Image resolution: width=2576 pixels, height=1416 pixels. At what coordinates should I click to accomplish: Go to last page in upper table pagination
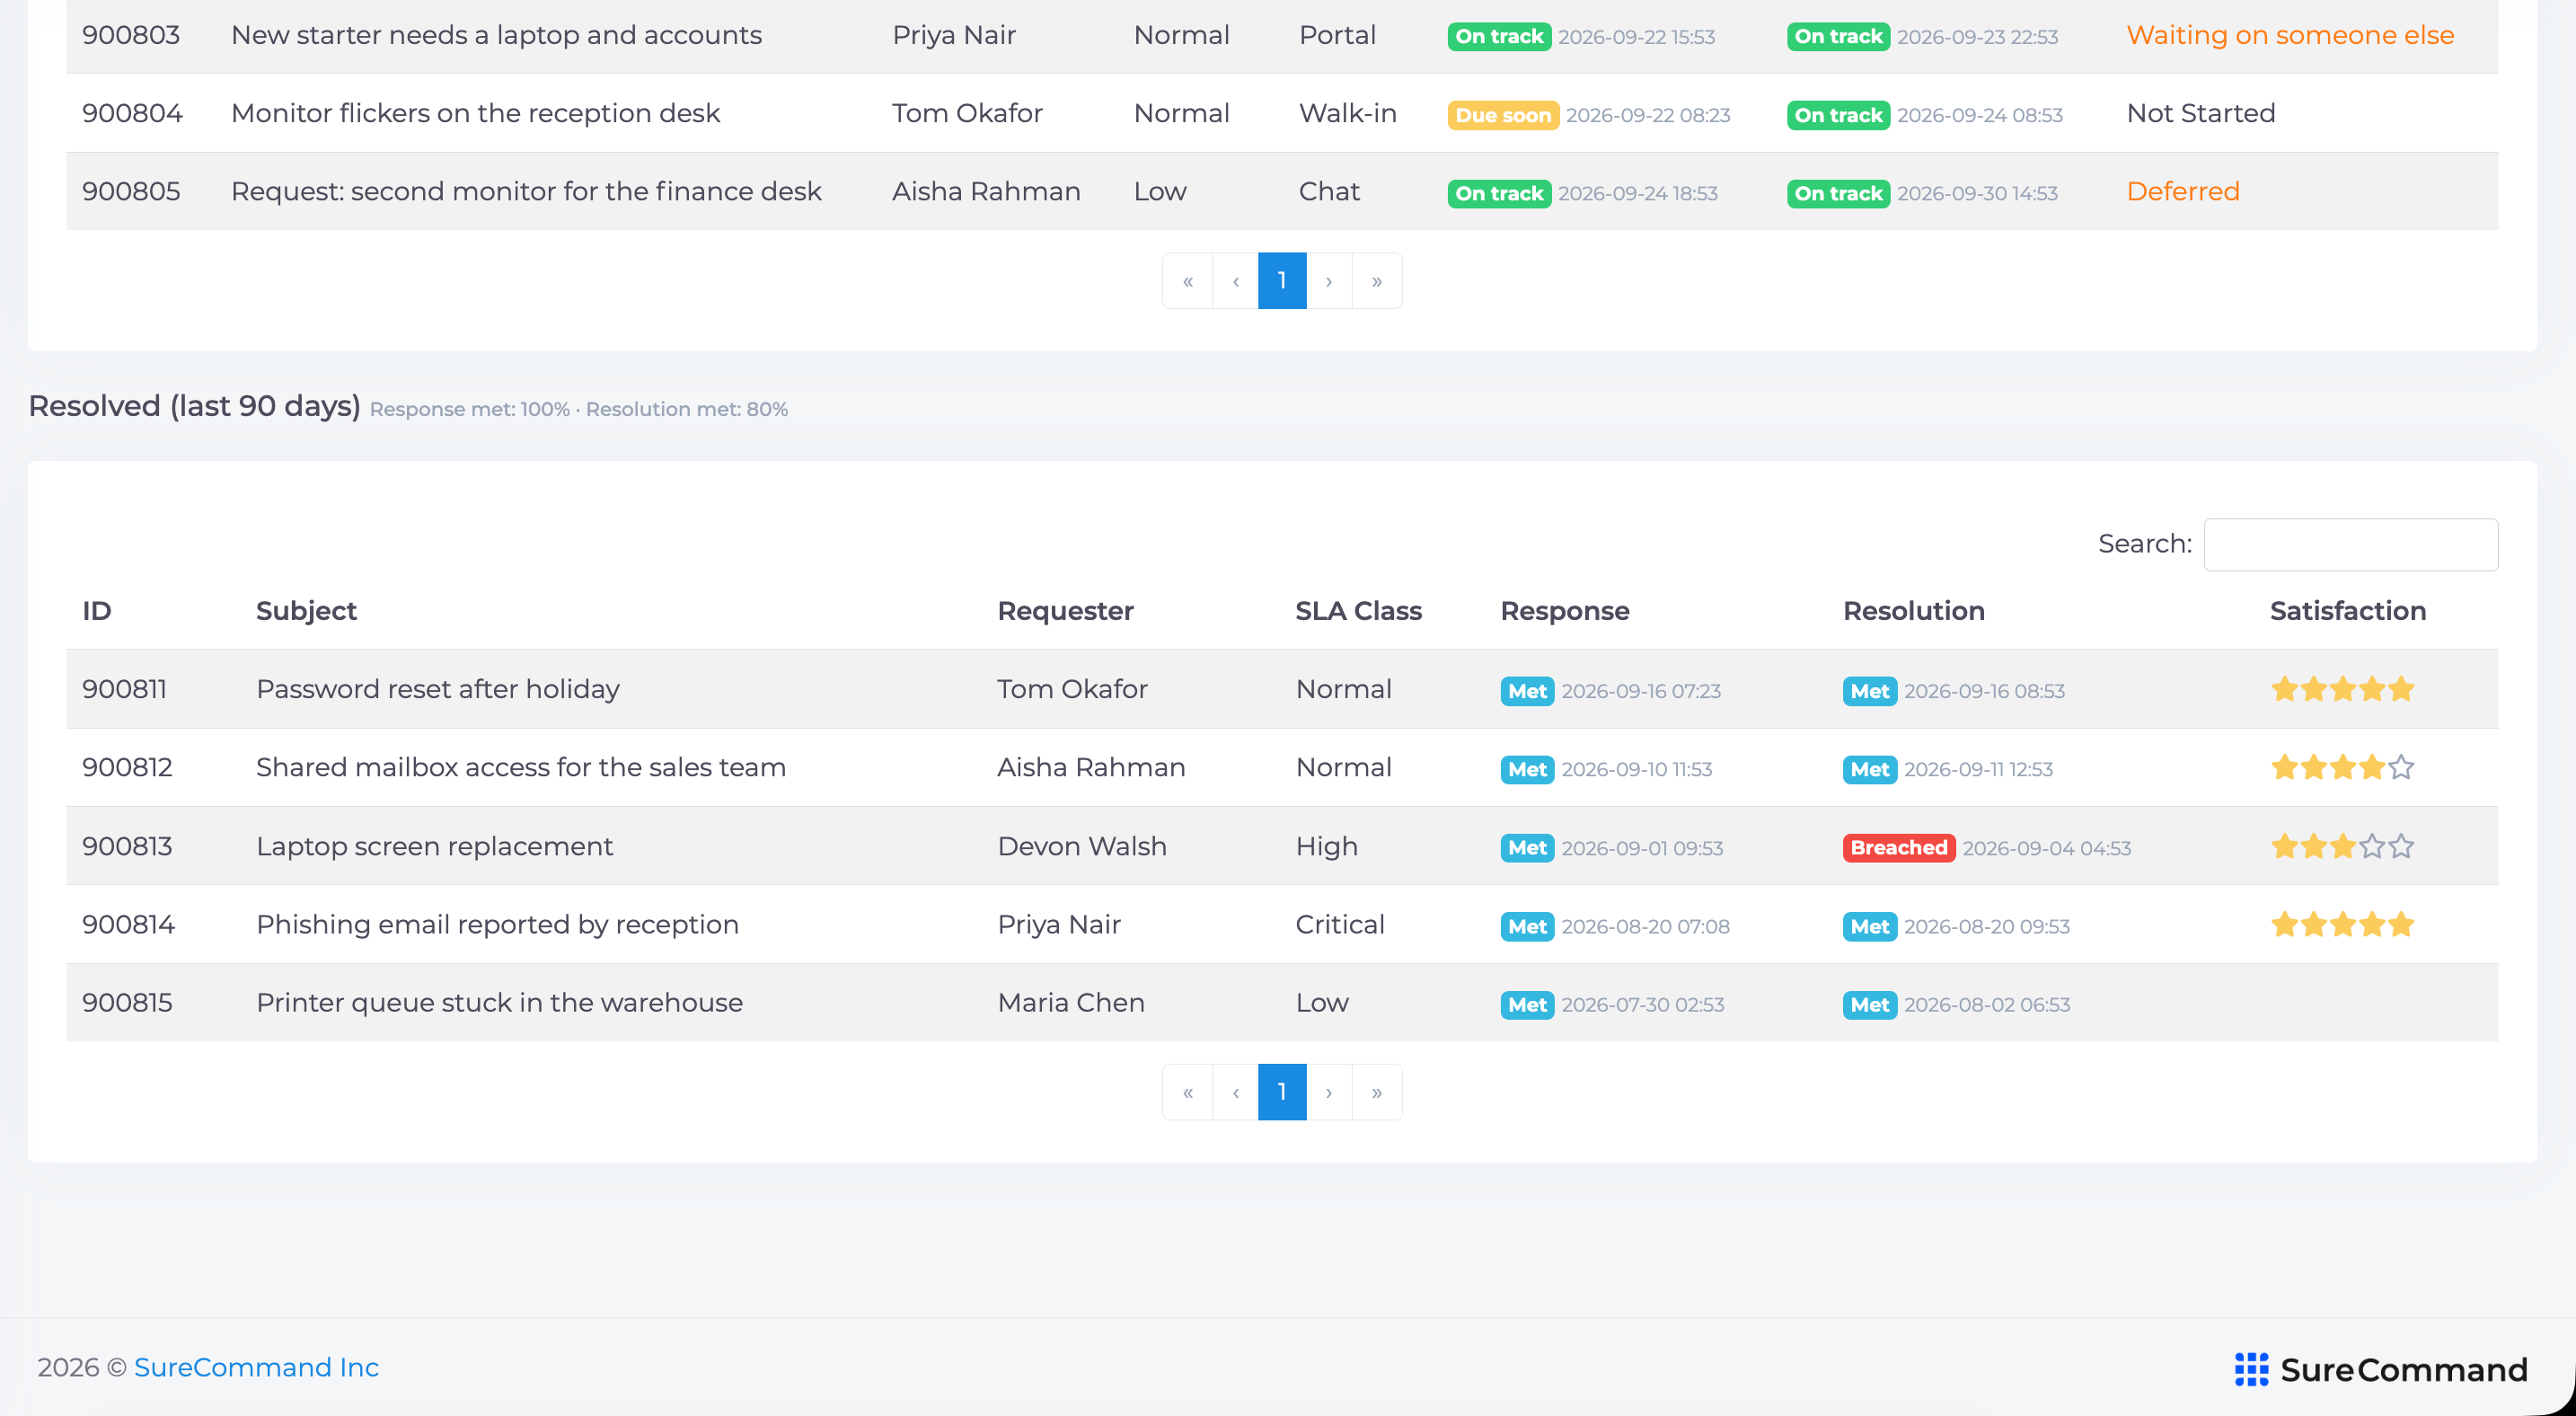click(1377, 281)
